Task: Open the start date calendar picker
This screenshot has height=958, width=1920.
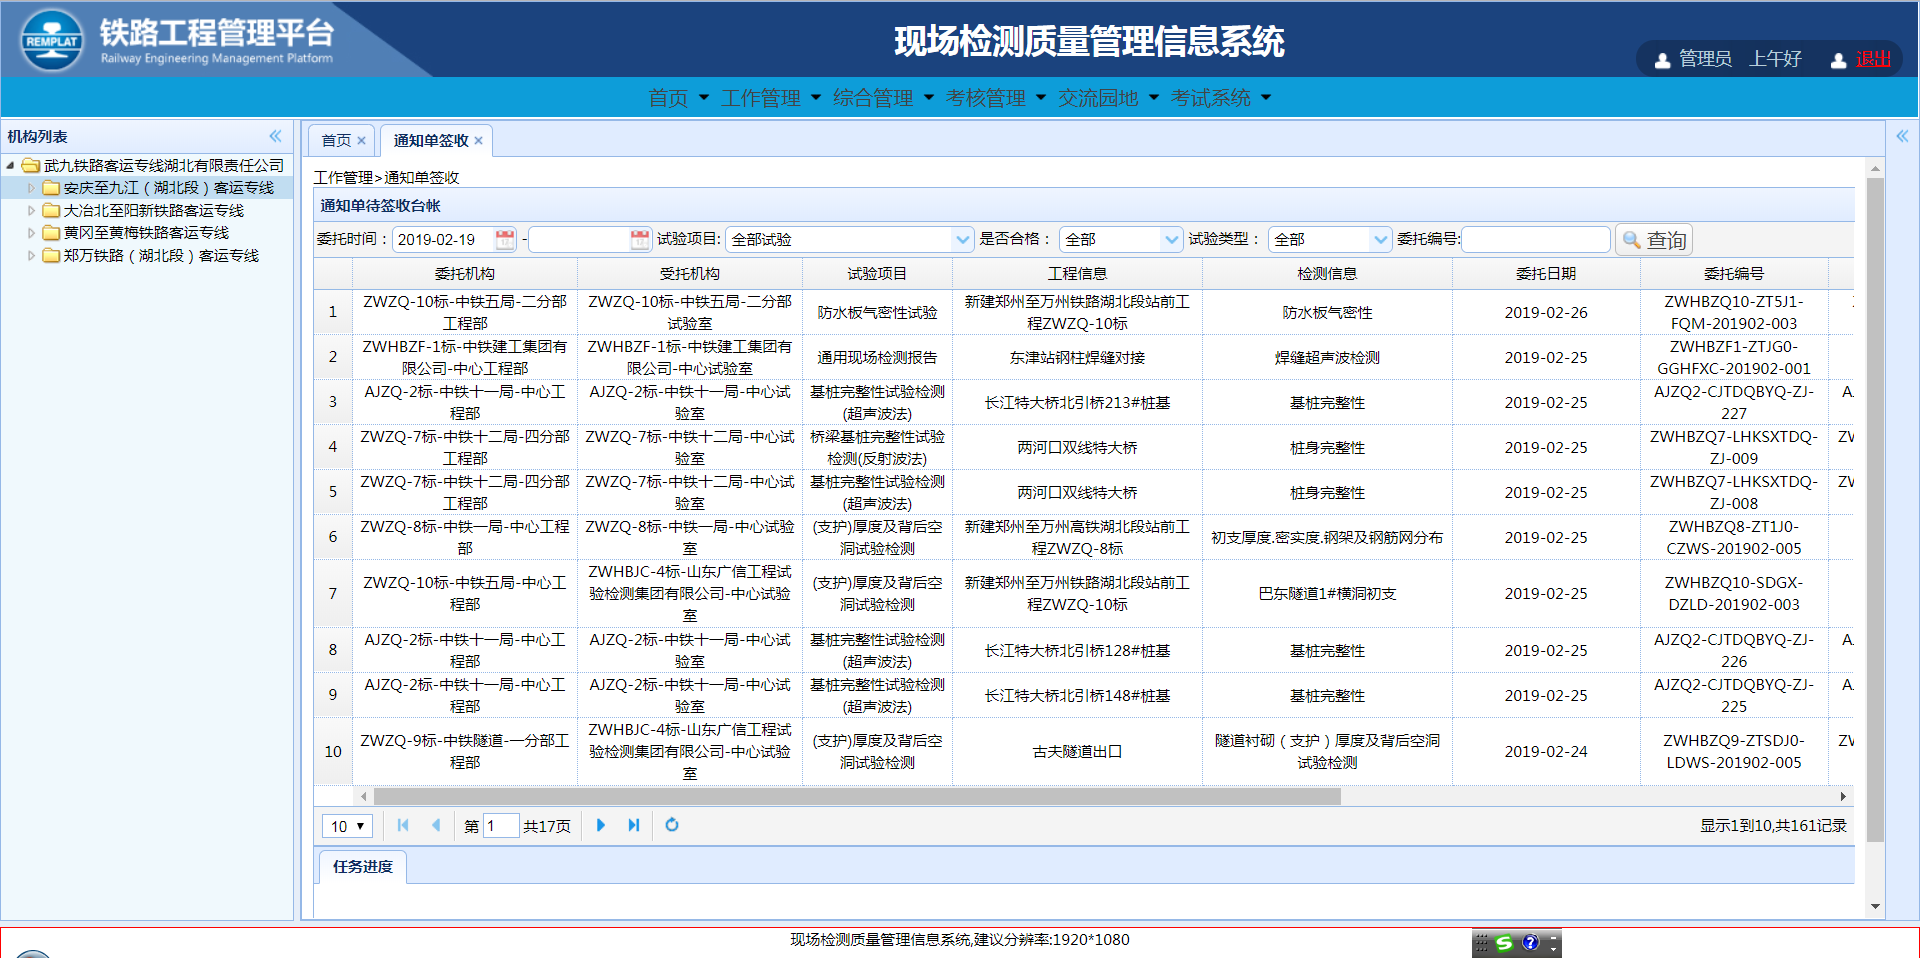Action: coord(505,239)
